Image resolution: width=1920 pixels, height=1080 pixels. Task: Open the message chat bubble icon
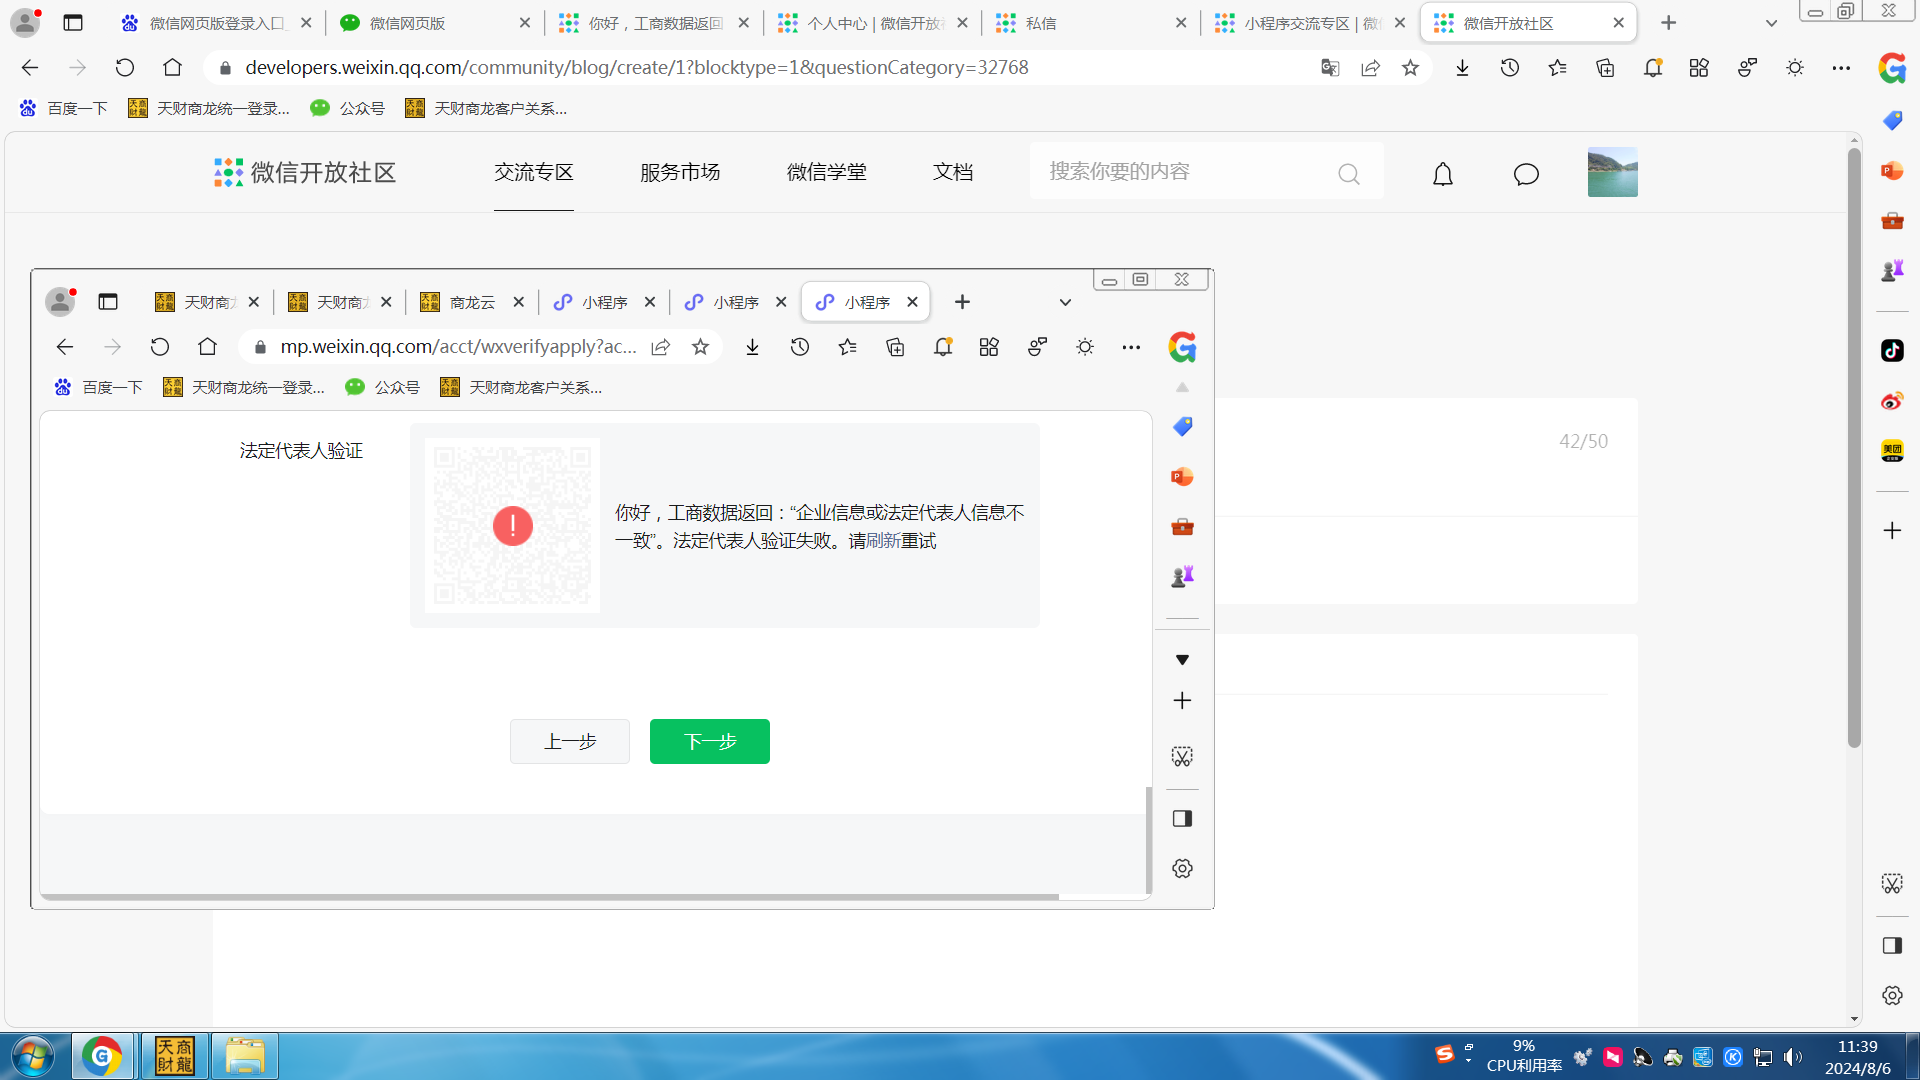[x=1526, y=174]
